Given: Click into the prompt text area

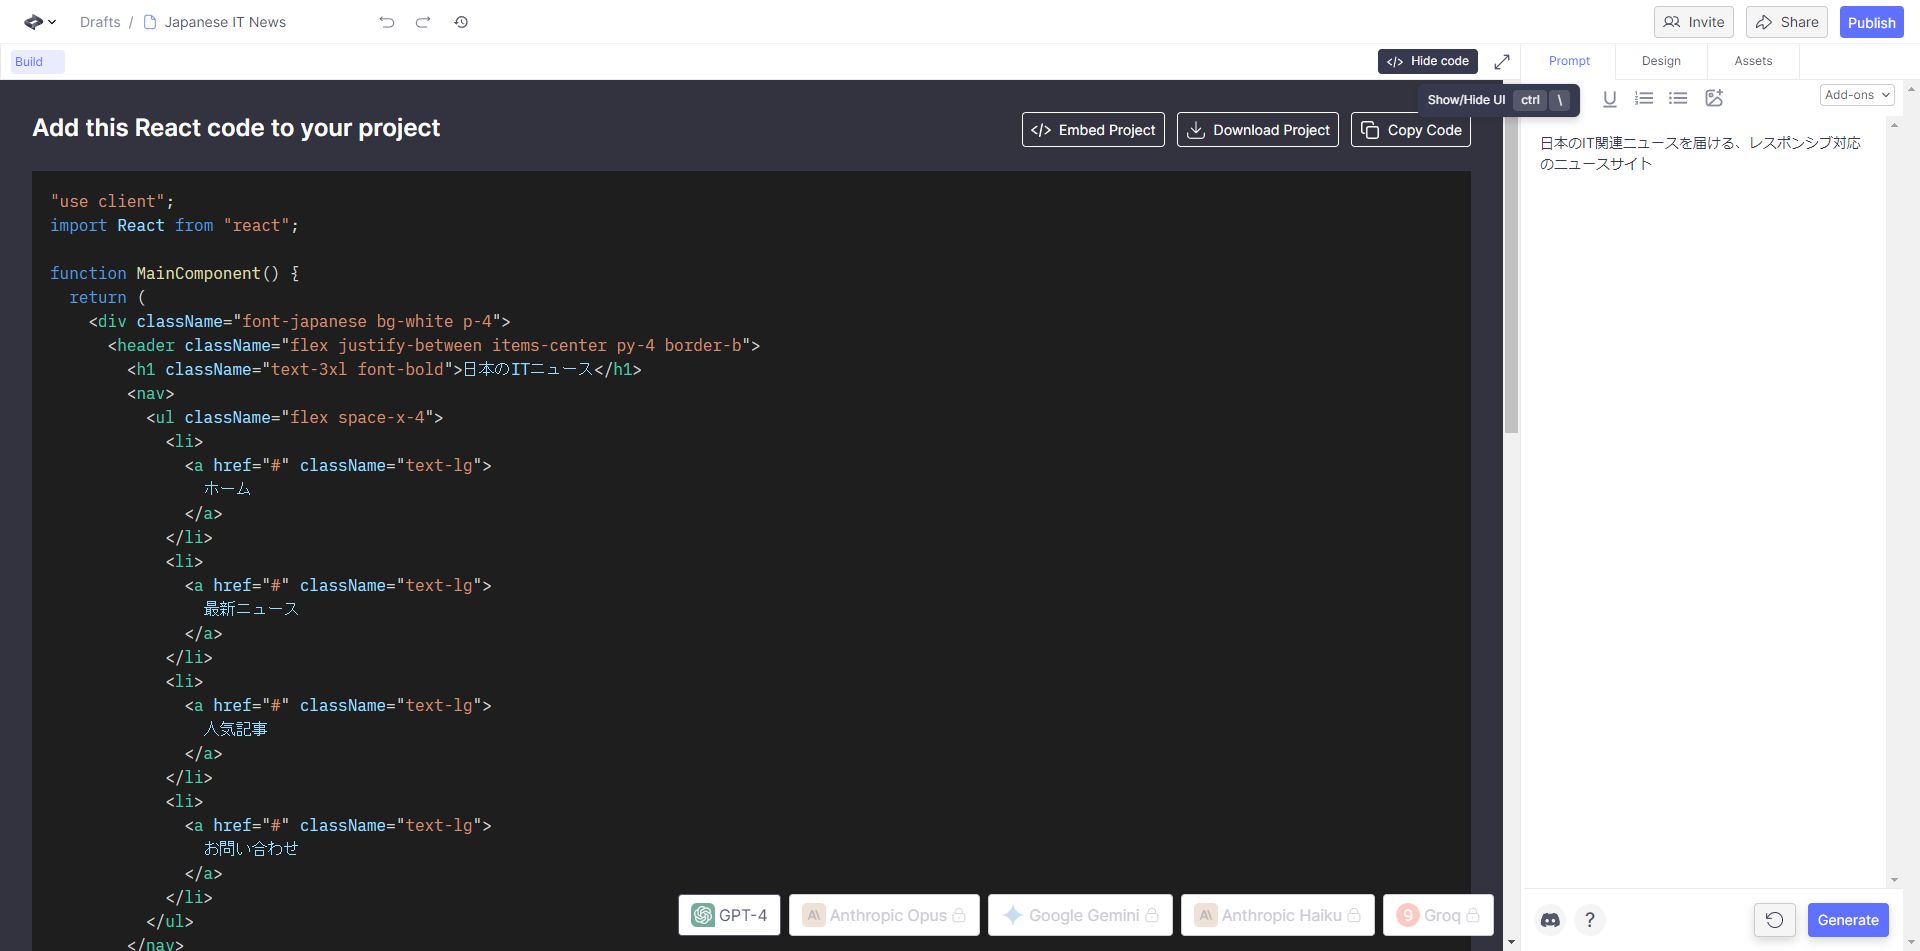Looking at the screenshot, I should click(x=1704, y=500).
